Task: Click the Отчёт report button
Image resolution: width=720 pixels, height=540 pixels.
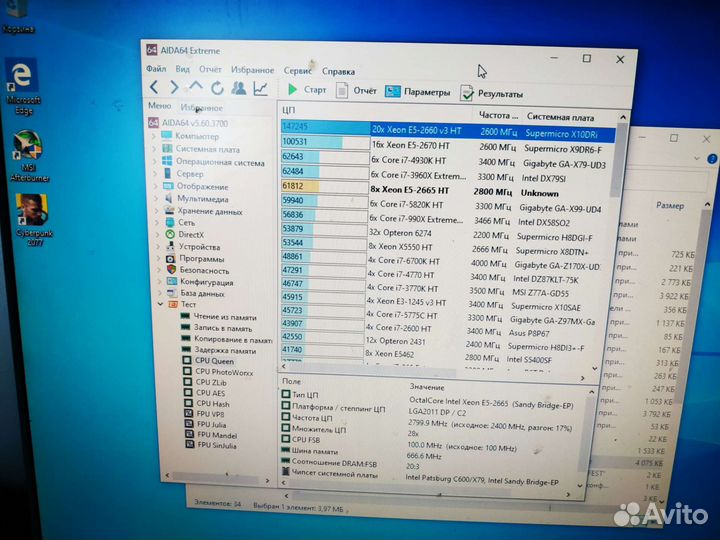Action: click(356, 90)
